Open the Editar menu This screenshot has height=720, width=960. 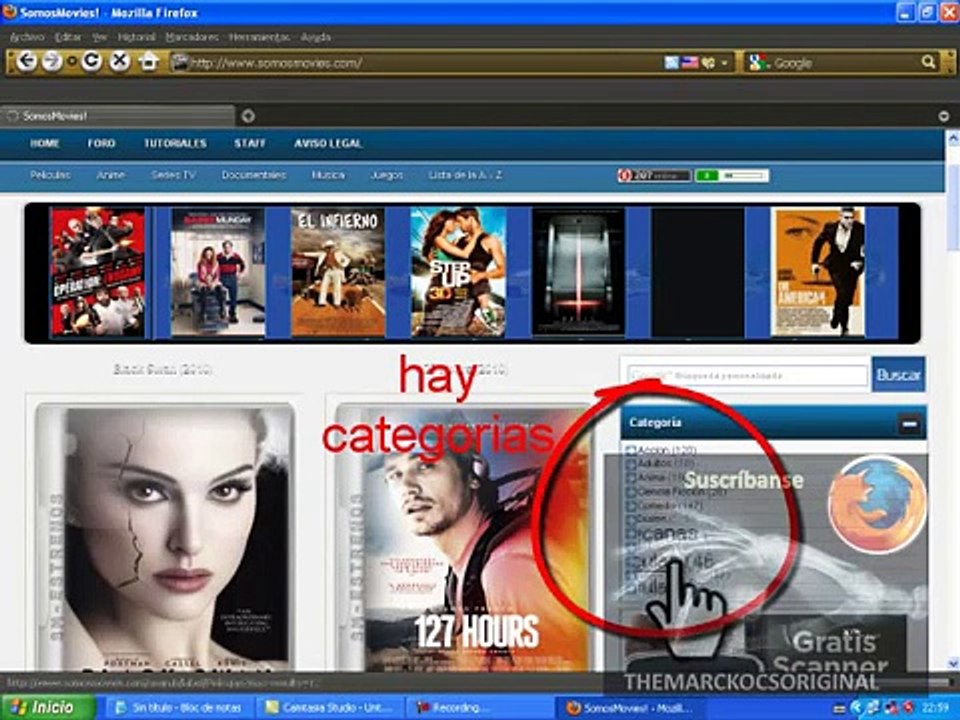(67, 37)
